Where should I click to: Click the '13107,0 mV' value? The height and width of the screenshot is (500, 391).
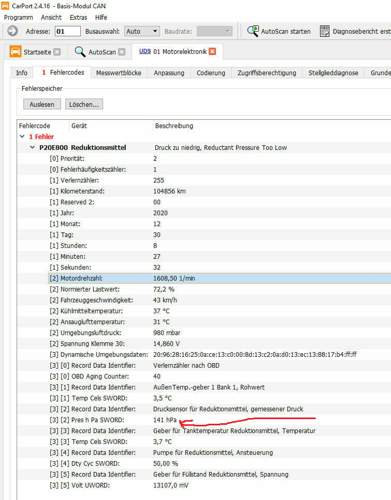pyautogui.click(x=171, y=485)
